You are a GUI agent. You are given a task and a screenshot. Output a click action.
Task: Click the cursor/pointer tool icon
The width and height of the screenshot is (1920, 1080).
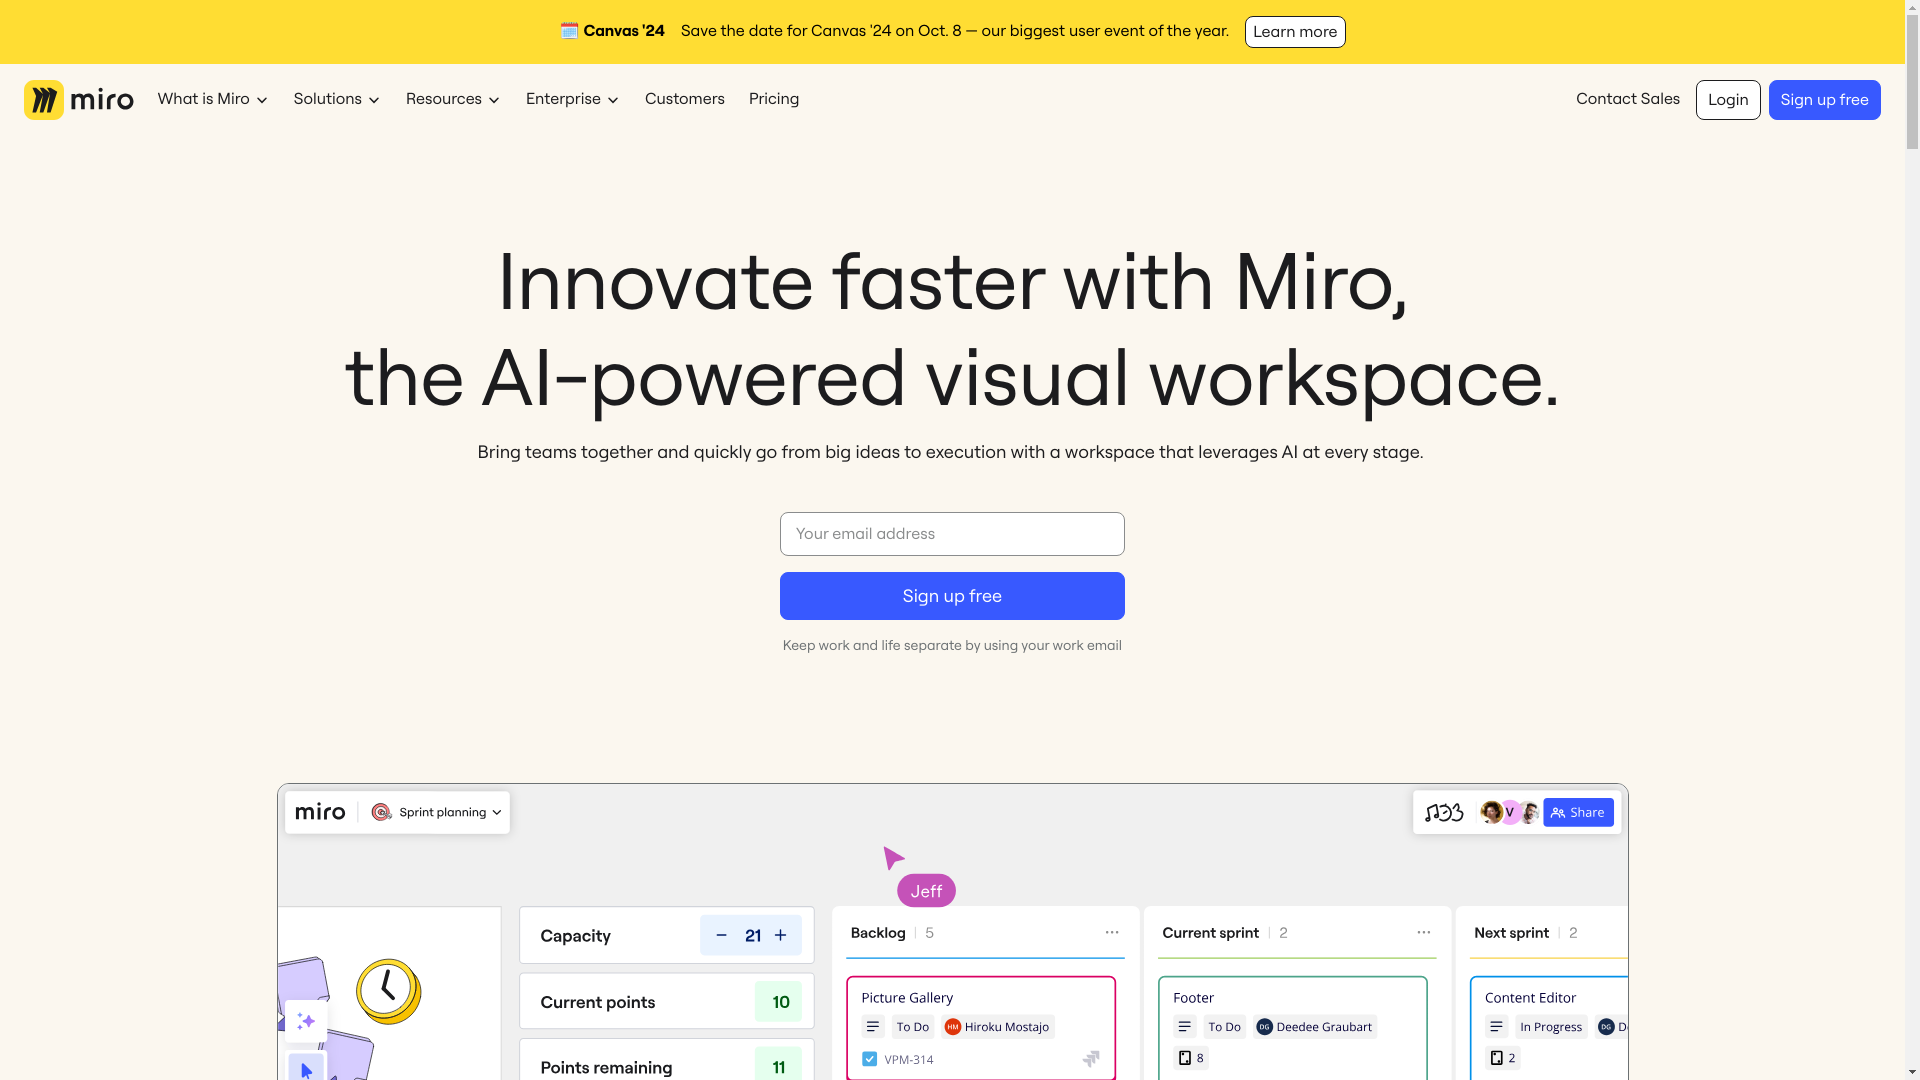(x=306, y=1068)
